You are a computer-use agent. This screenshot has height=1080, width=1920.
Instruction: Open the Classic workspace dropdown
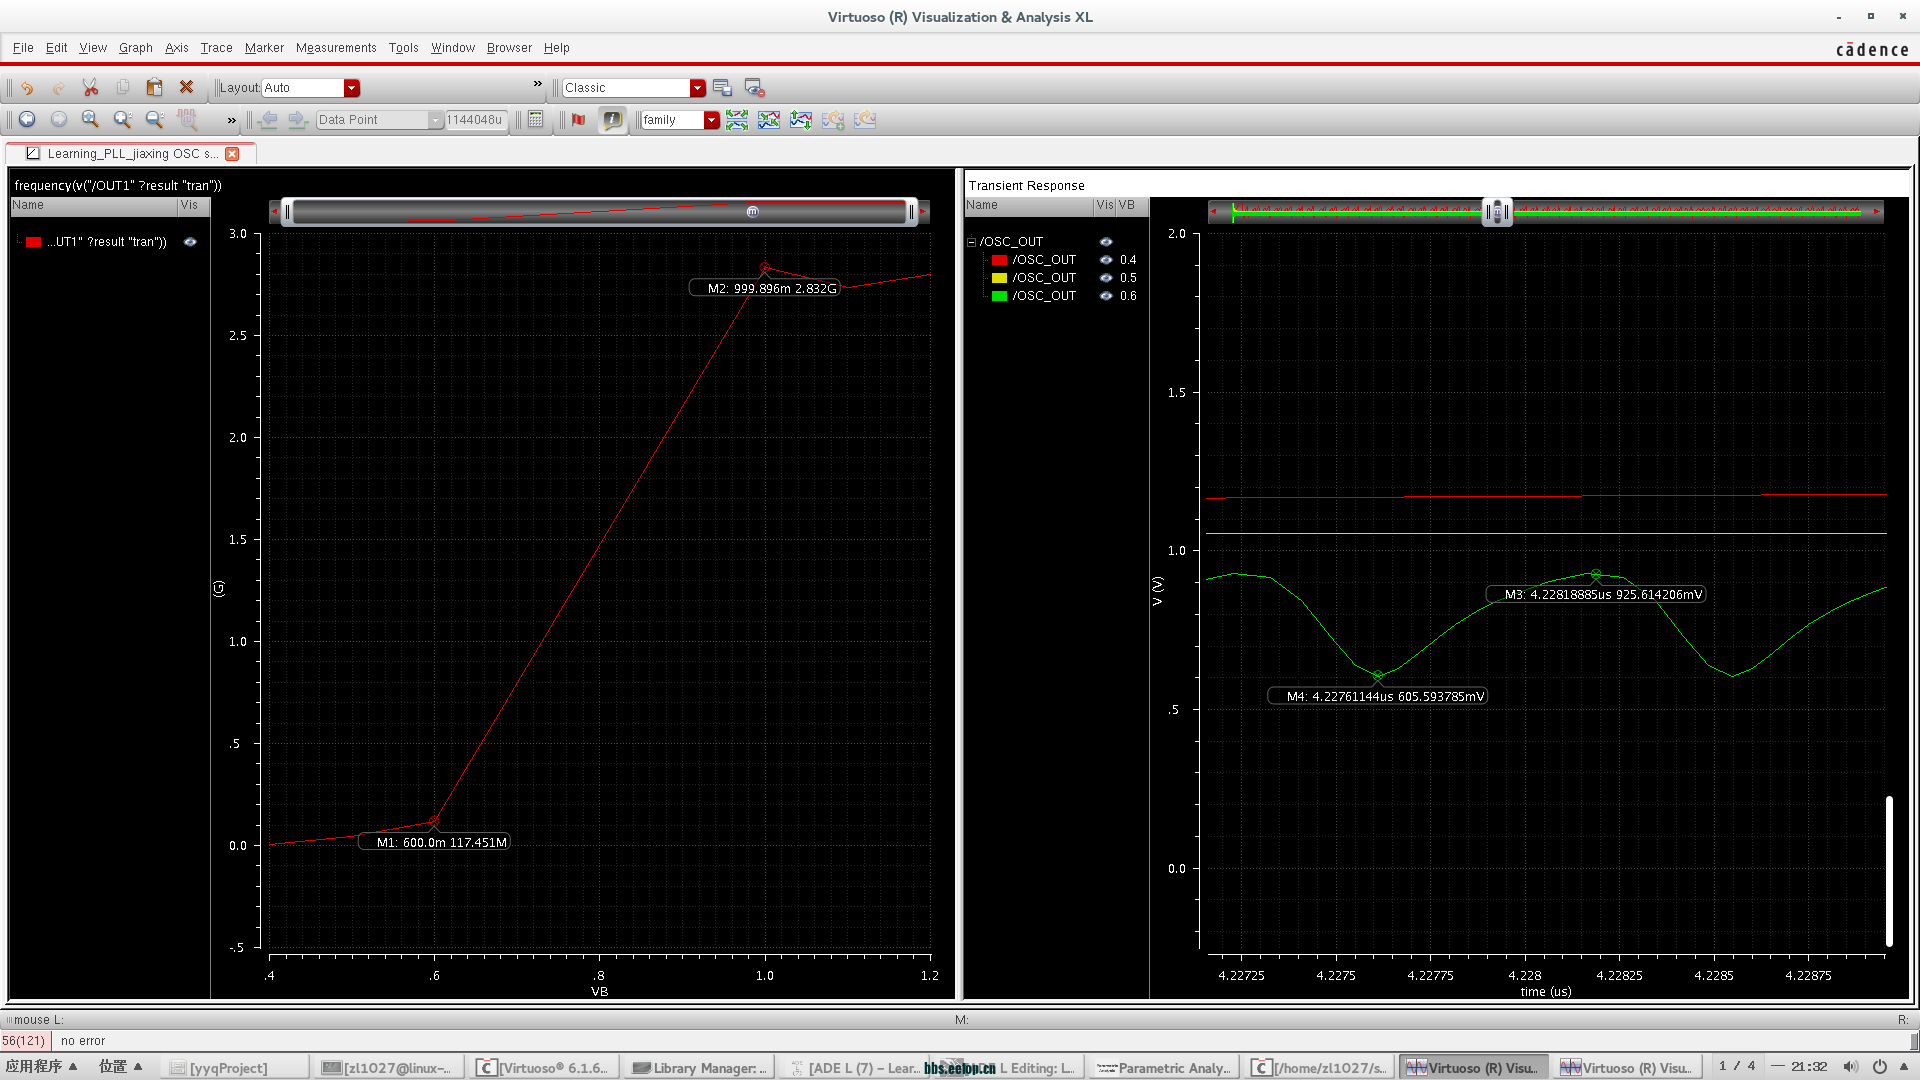coord(698,88)
